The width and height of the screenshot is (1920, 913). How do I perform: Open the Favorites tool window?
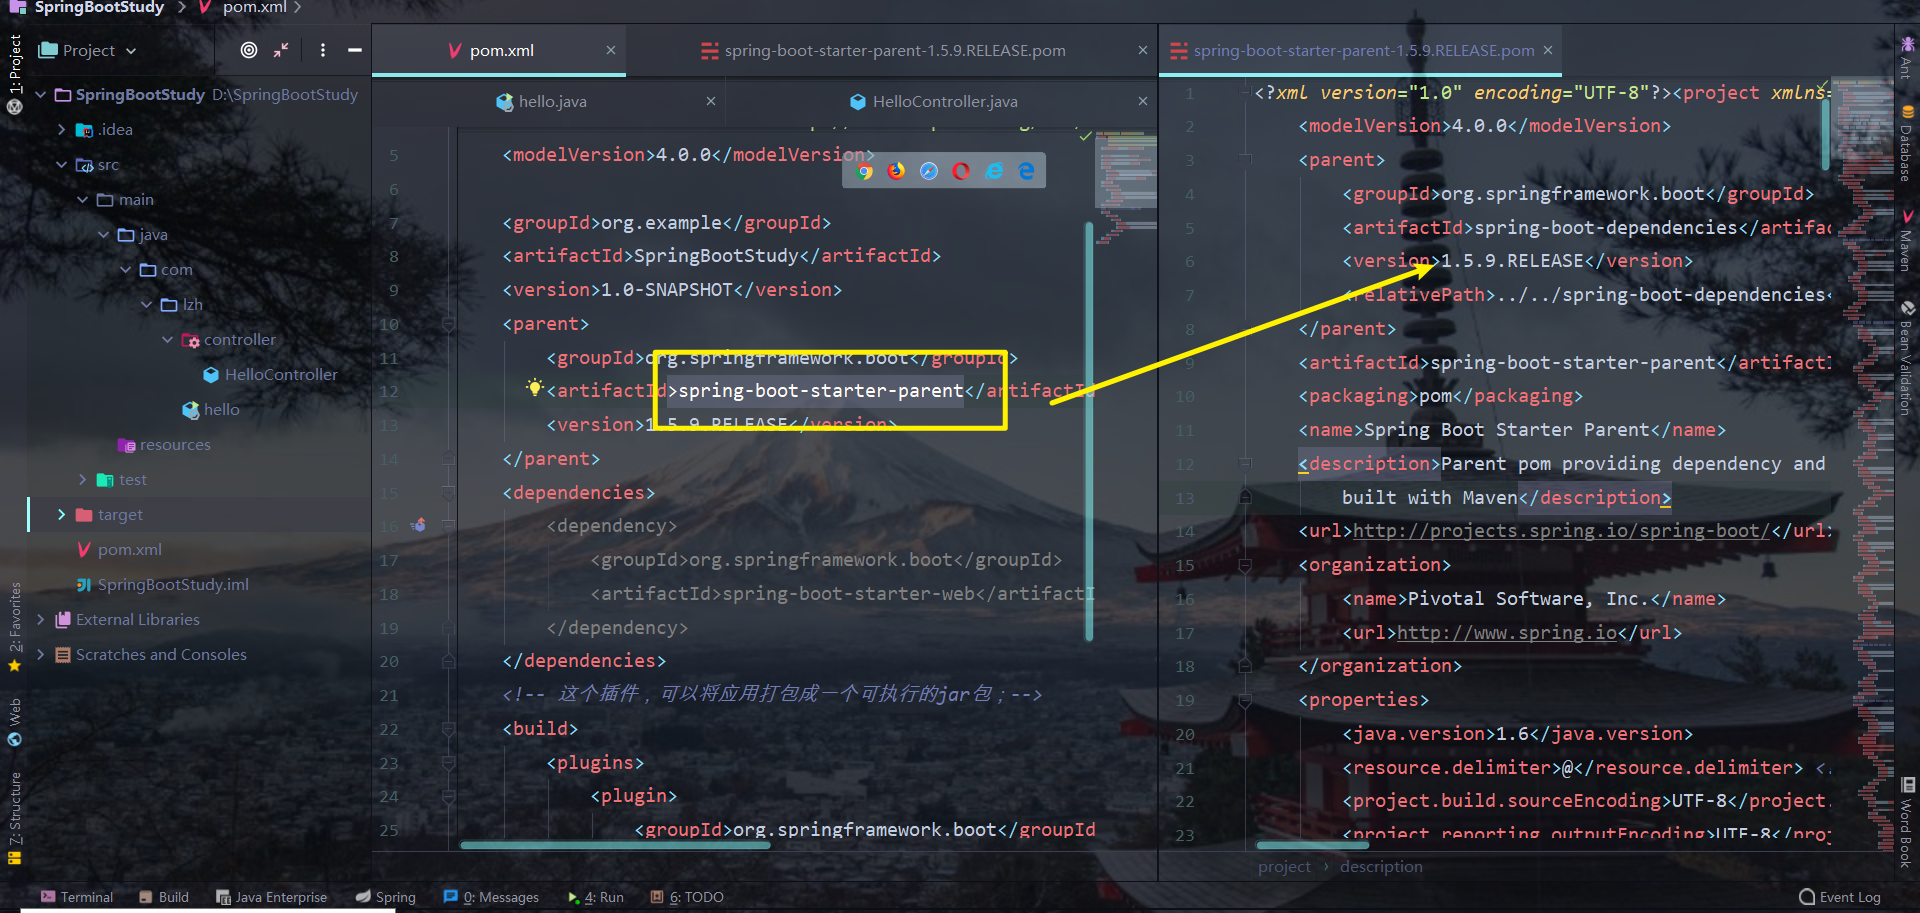point(15,627)
